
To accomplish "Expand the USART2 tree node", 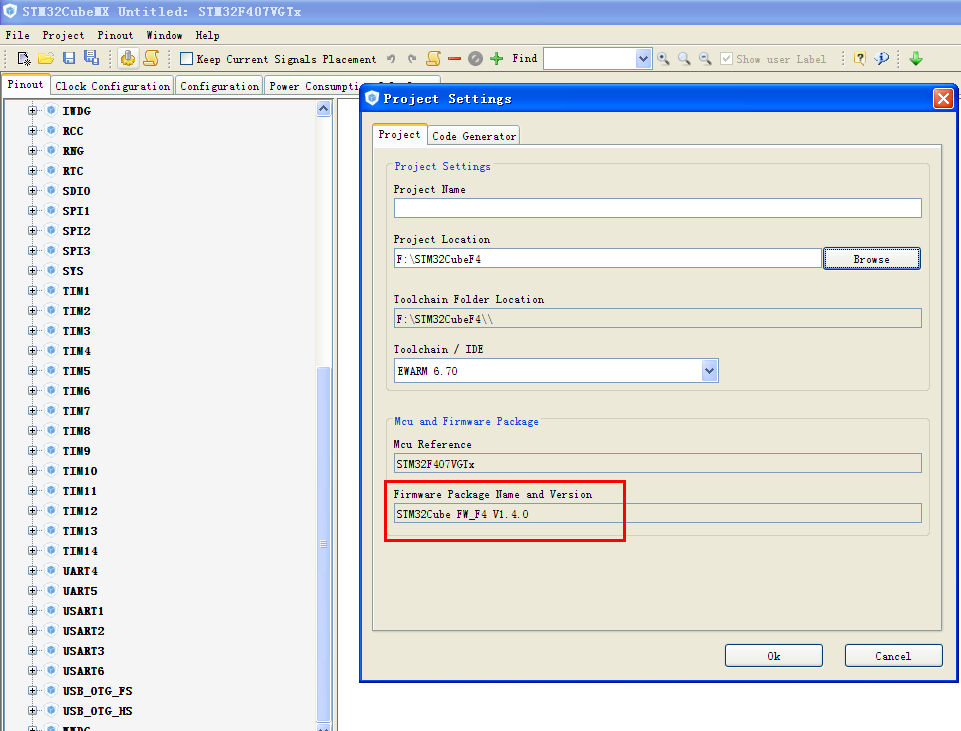I will click(32, 631).
